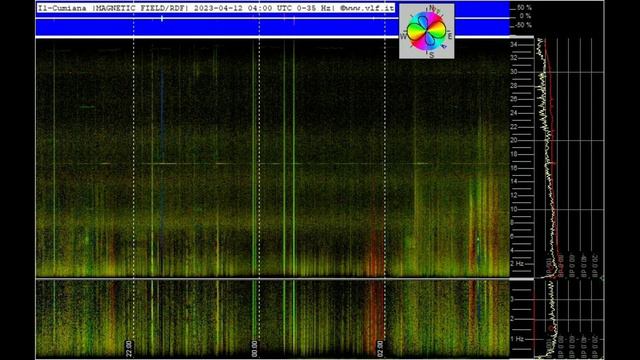
Task: Click the 2 Hz frequency axis label
Action: (517, 264)
